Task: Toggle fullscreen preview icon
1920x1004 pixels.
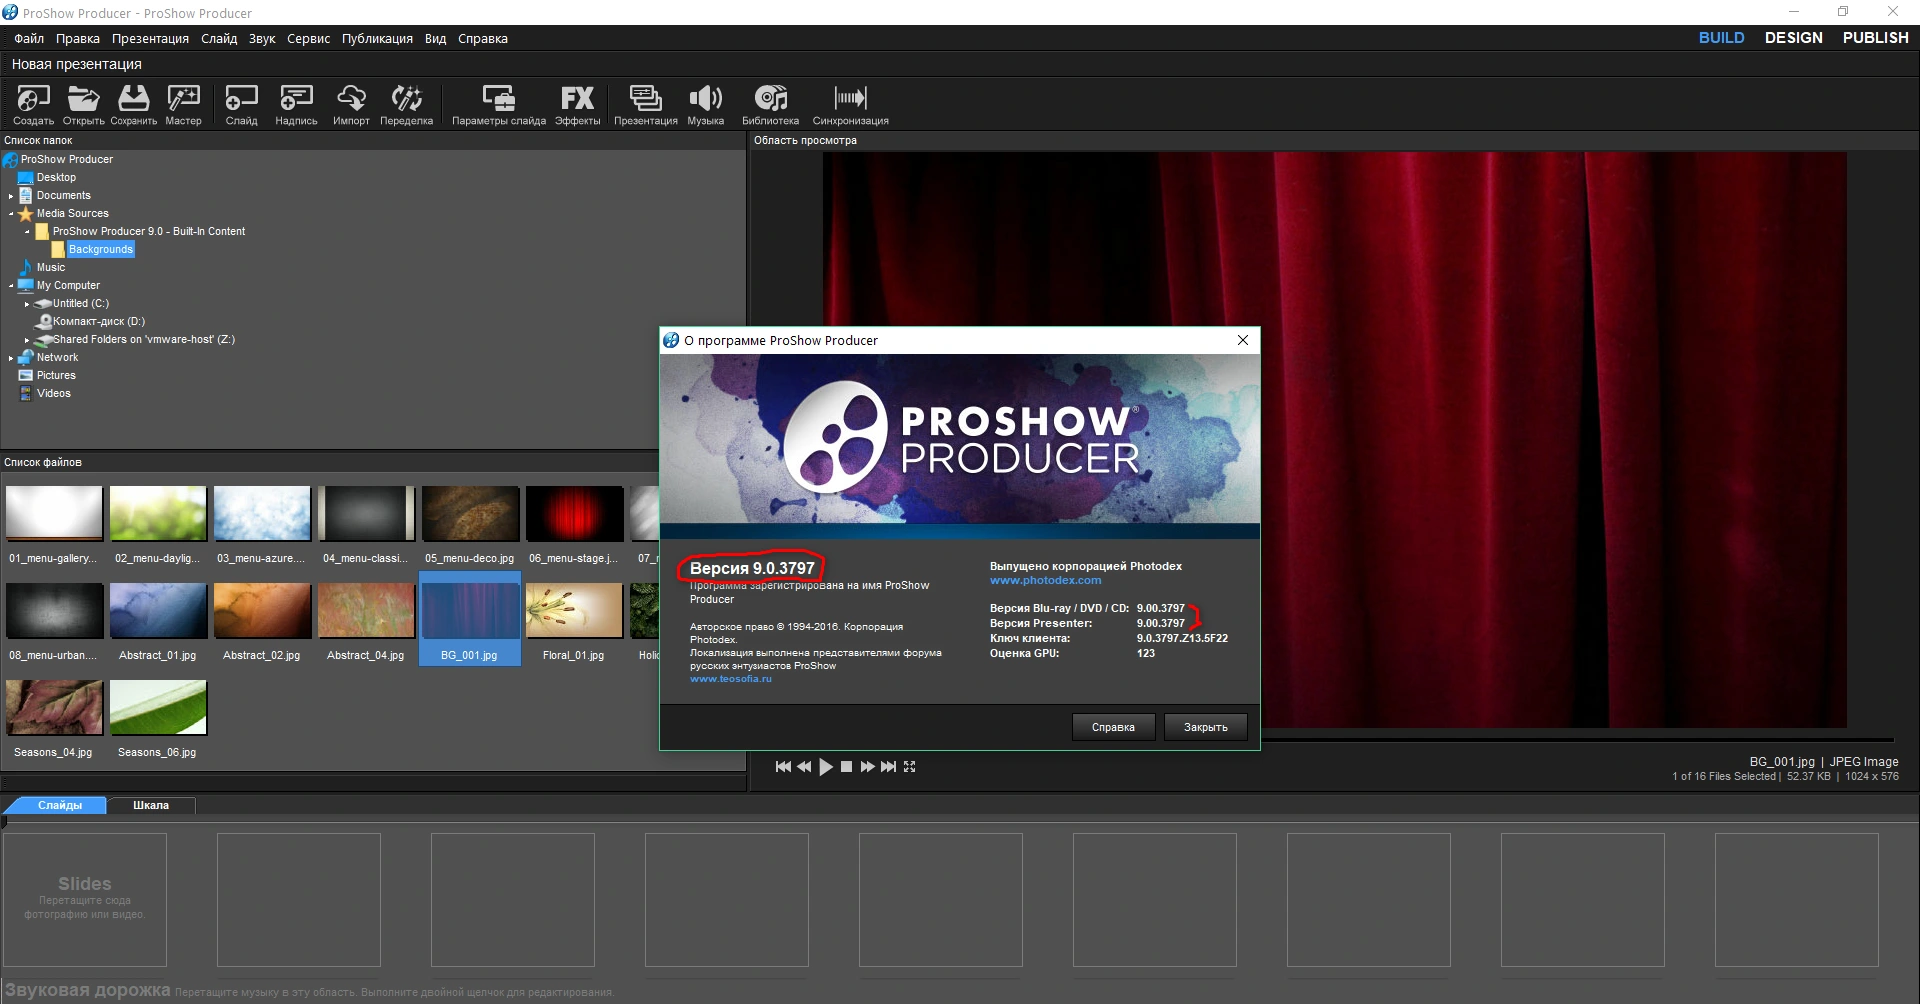Action: click(910, 767)
